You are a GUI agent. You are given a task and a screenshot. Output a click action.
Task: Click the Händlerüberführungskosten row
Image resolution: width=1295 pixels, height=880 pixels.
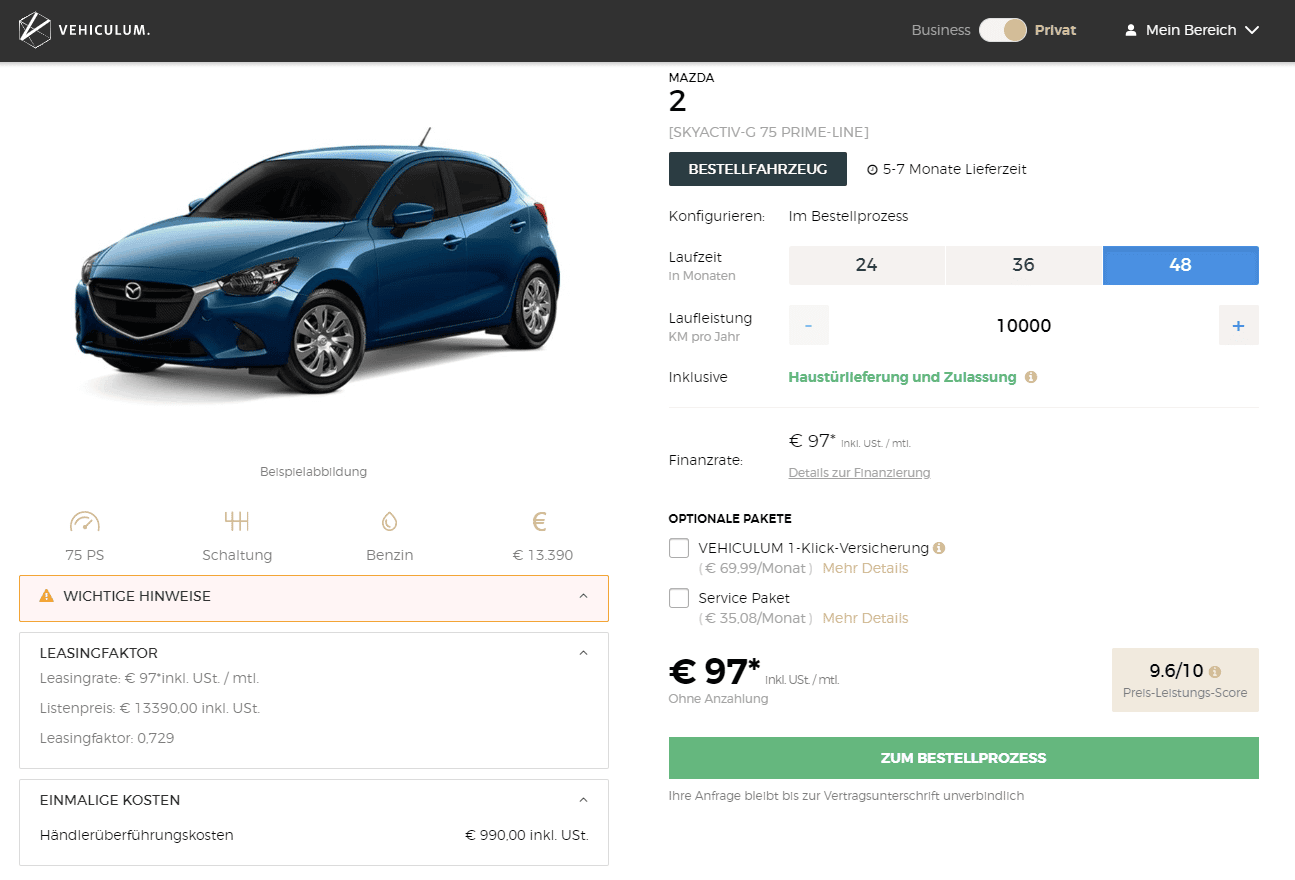[314, 835]
